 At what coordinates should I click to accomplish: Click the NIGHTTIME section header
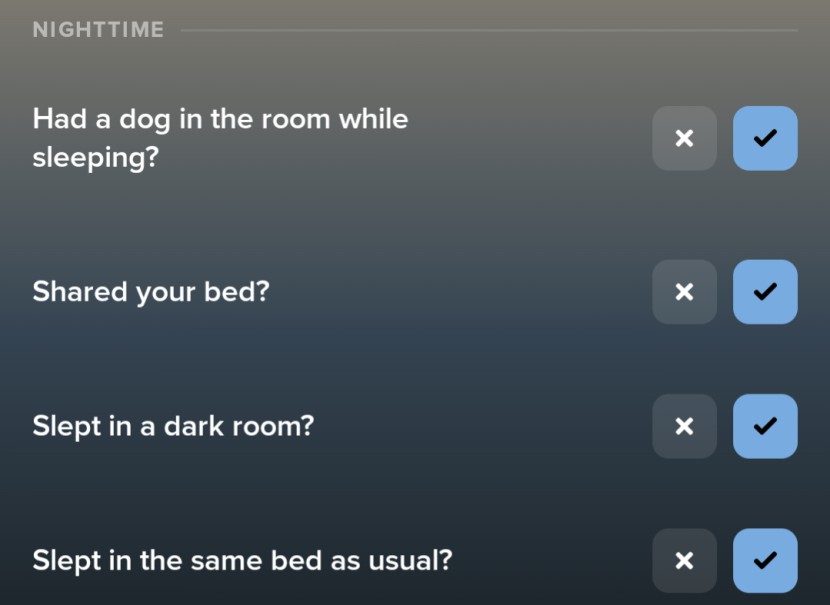(98, 30)
